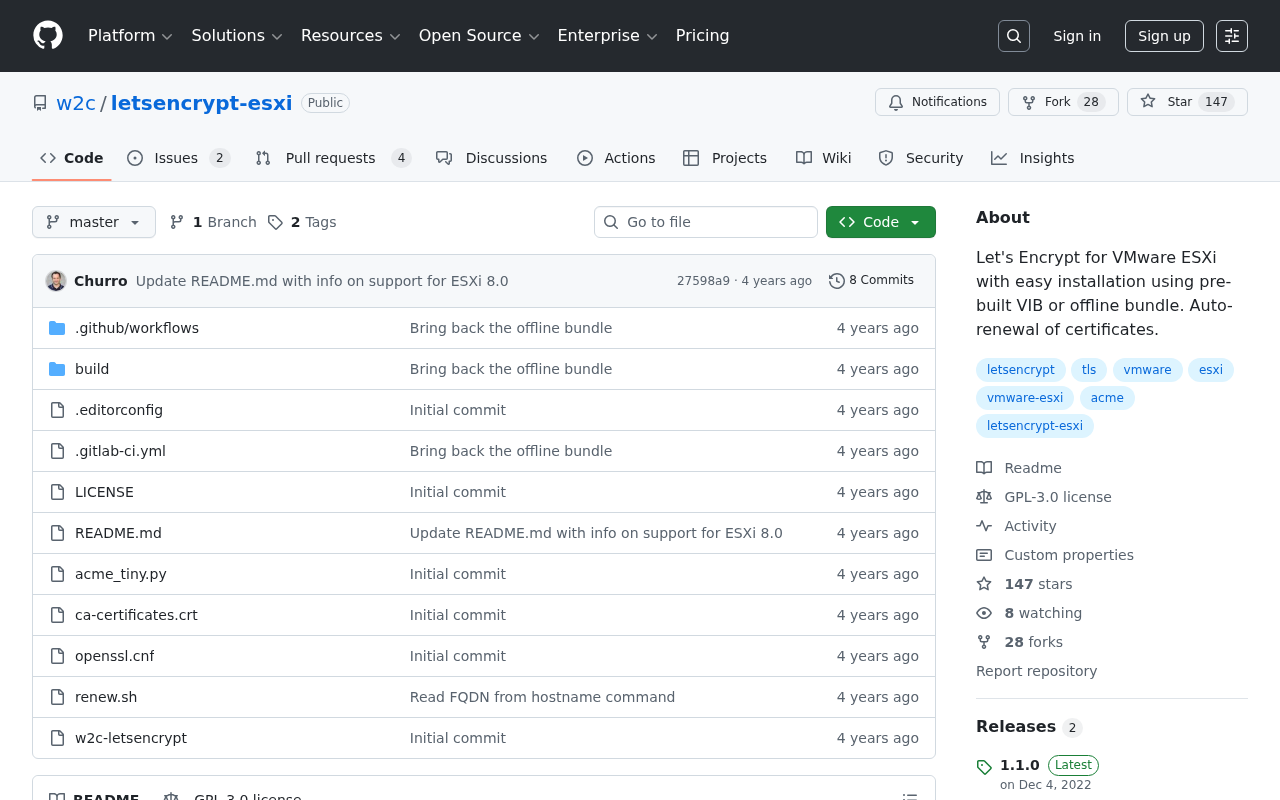
Task: Open the build folder icon
Action: click(x=57, y=369)
